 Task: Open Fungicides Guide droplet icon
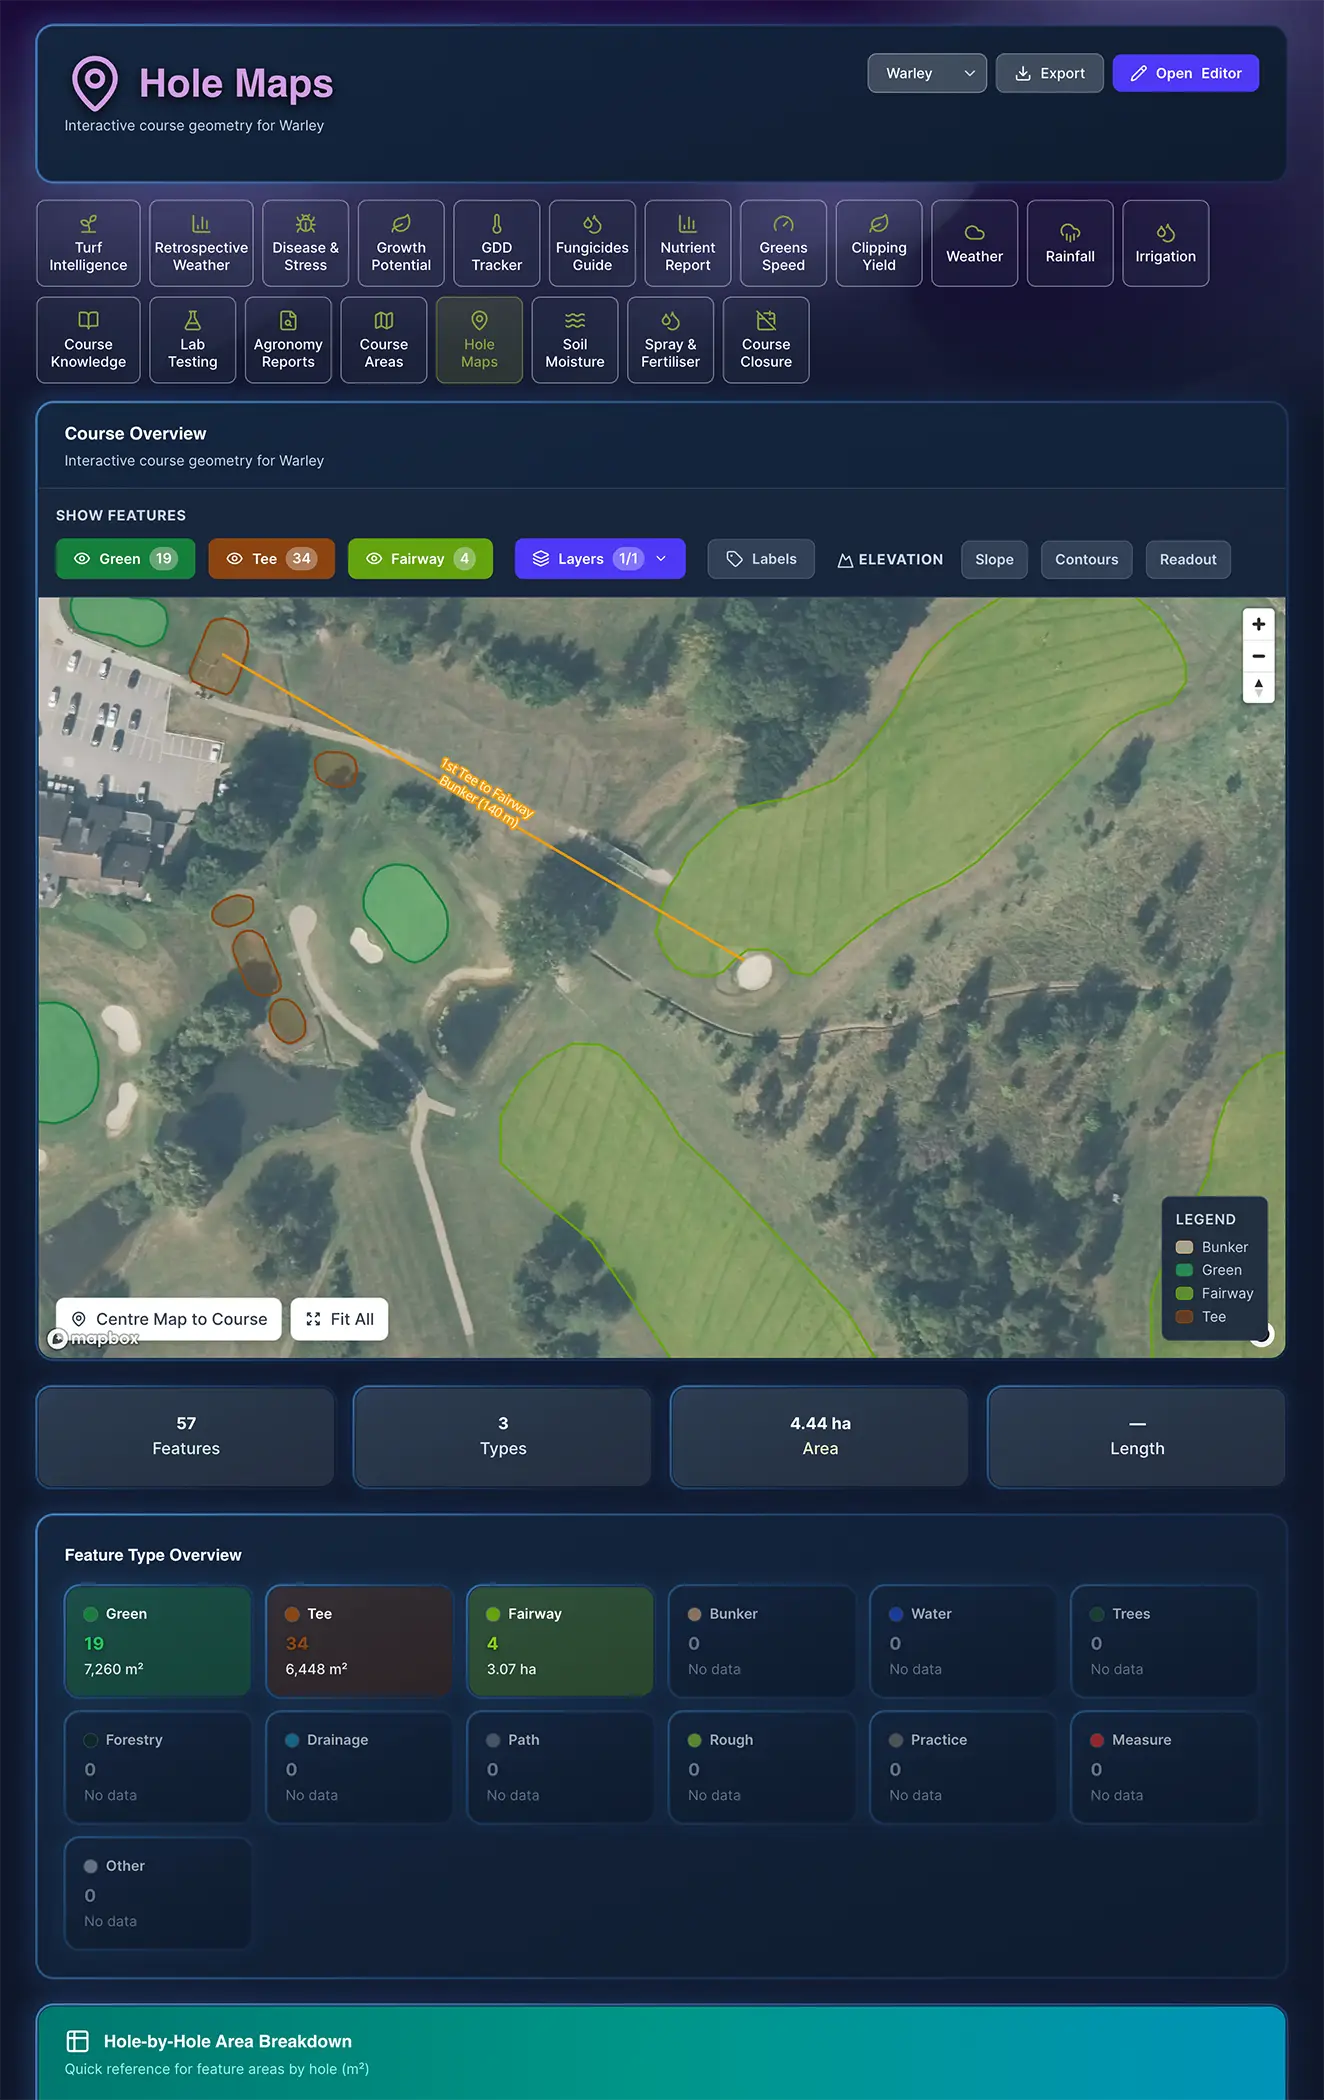(592, 224)
